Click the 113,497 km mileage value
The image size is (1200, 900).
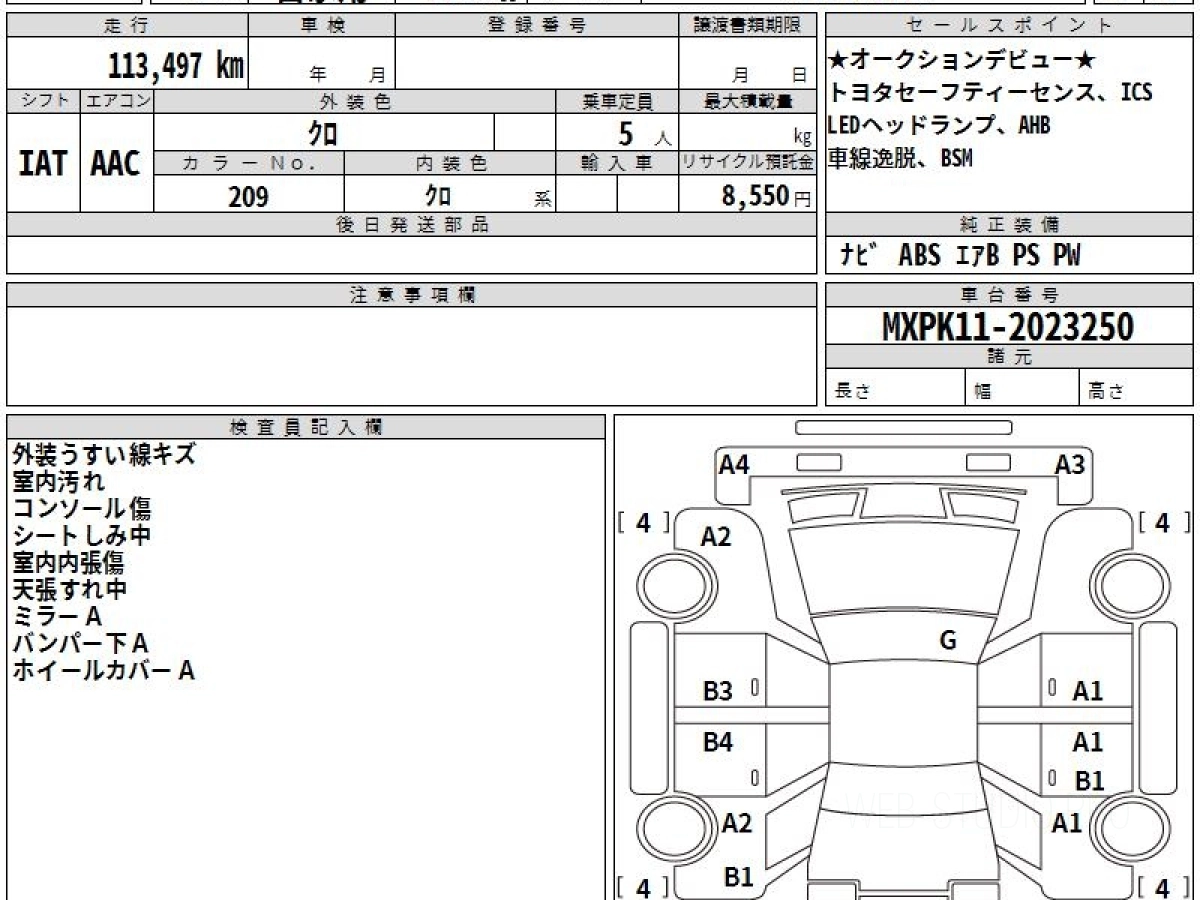175,67
